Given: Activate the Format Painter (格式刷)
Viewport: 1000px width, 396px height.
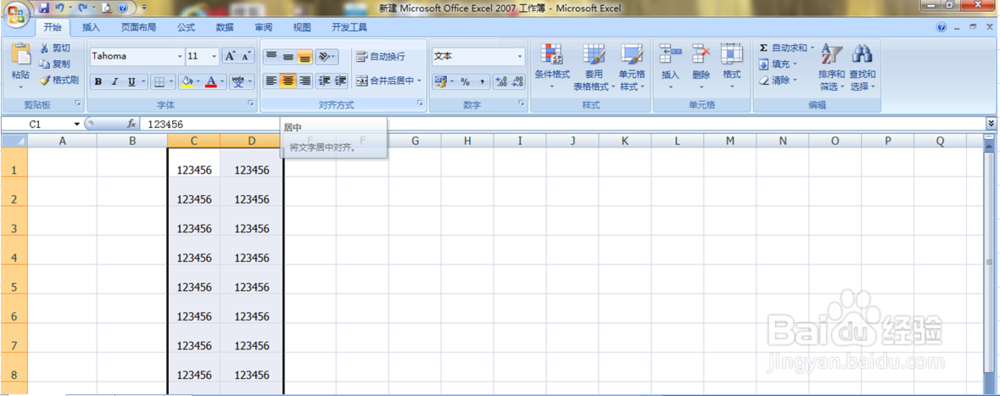Looking at the screenshot, I should point(59,80).
